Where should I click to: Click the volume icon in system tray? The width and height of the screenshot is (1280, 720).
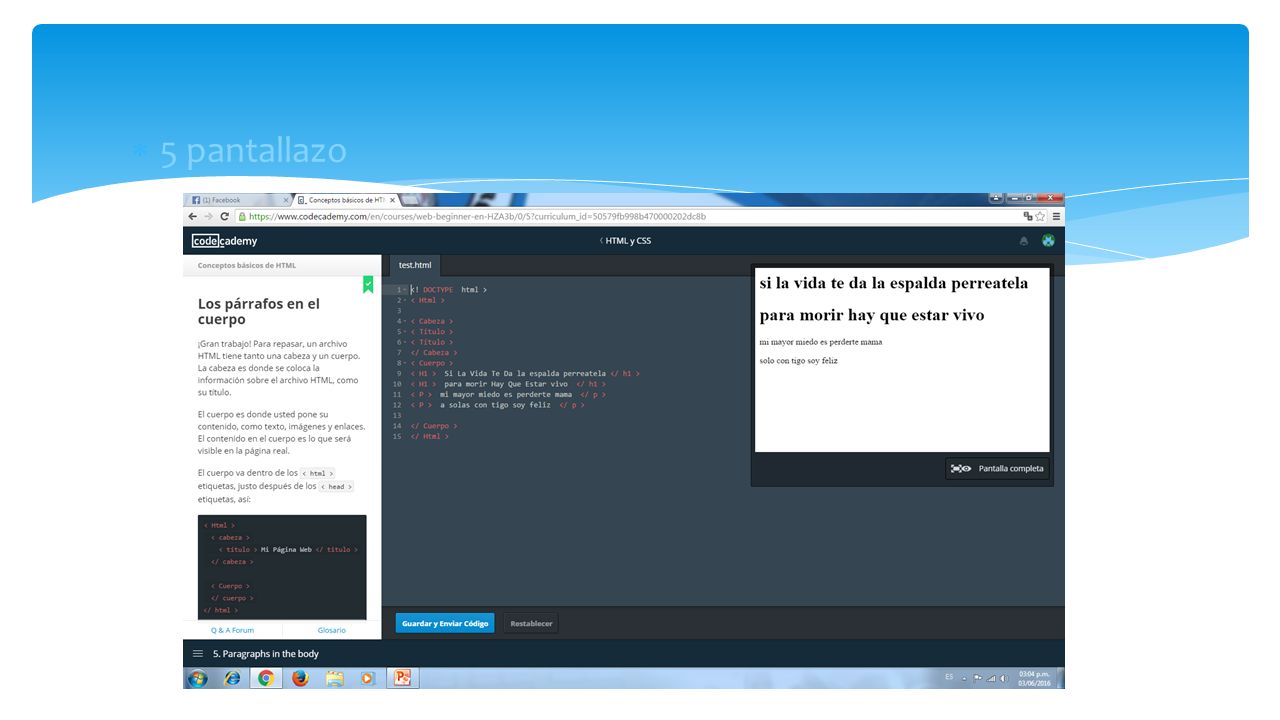pos(1004,678)
